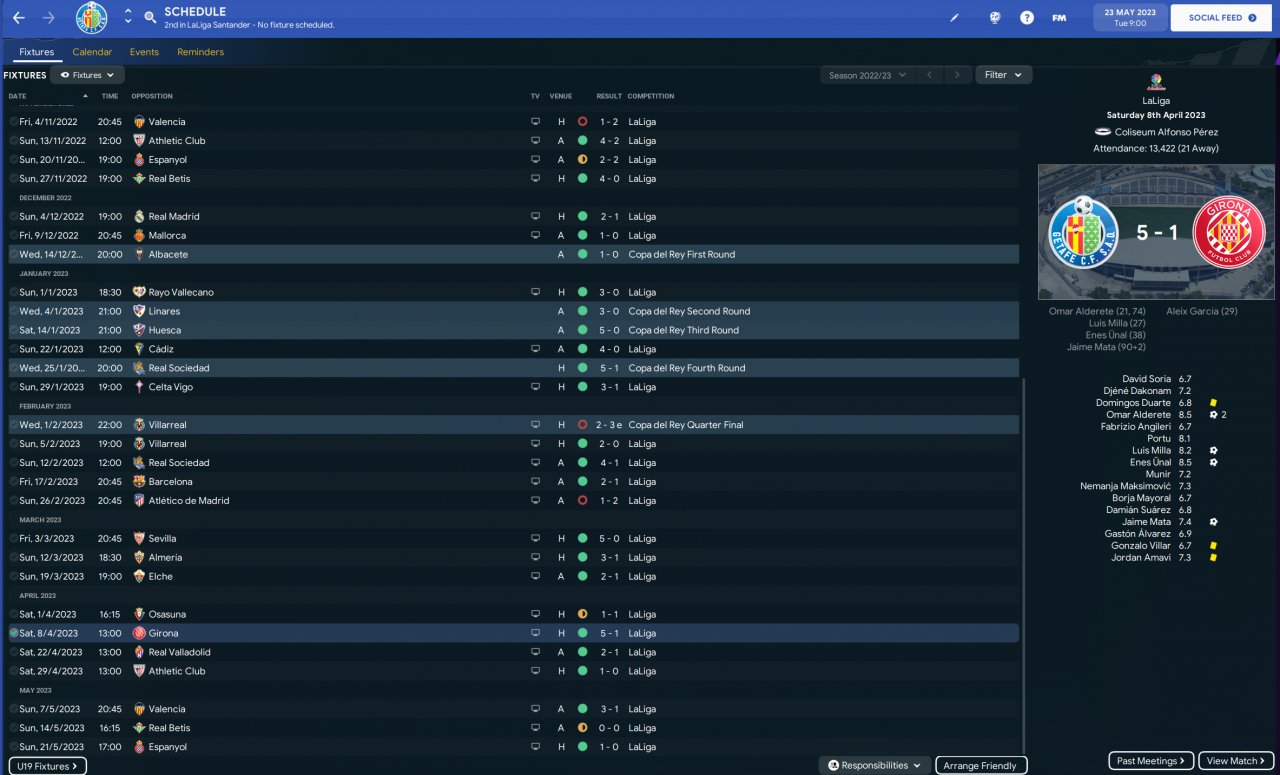
Task: Switch to the Fixtures tab
Action: pos(37,52)
